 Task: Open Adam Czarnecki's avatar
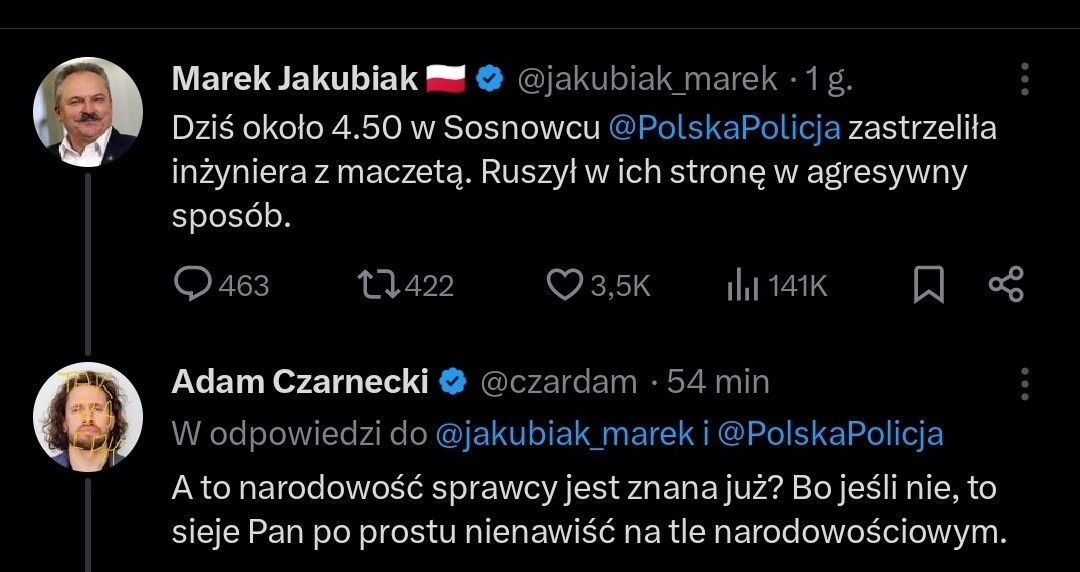(88, 415)
